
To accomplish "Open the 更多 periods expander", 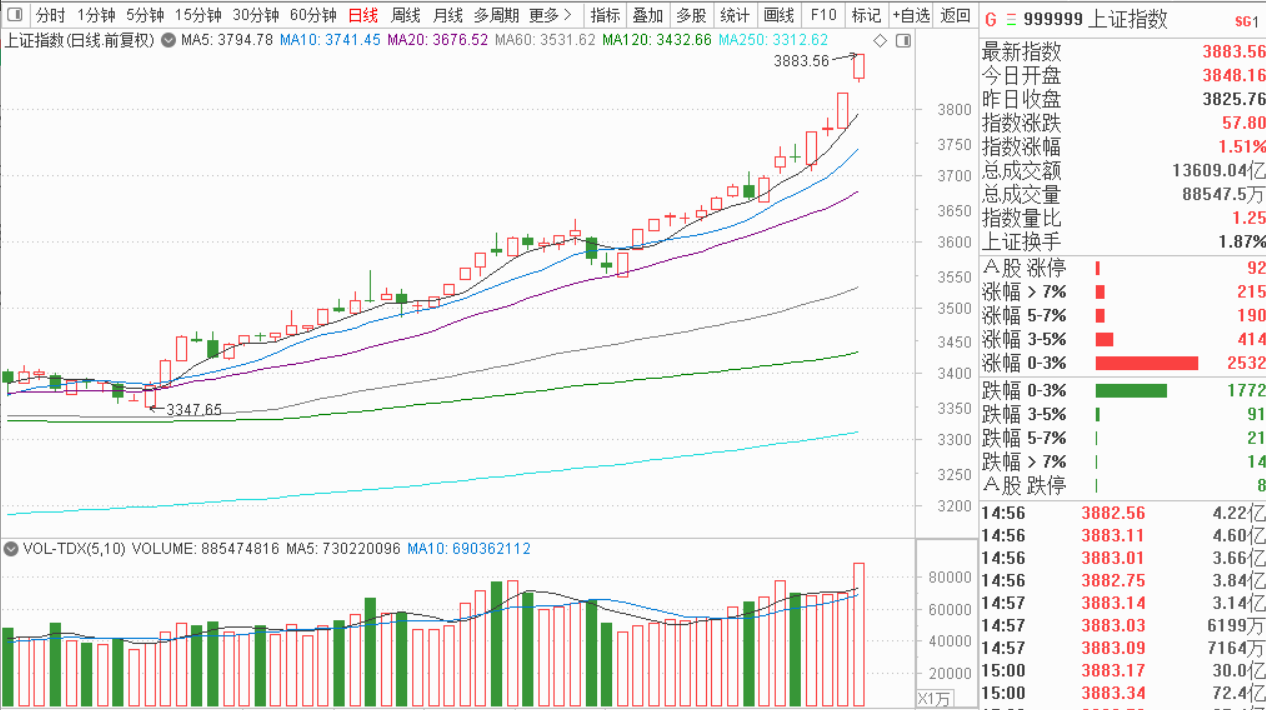I will (x=551, y=15).
